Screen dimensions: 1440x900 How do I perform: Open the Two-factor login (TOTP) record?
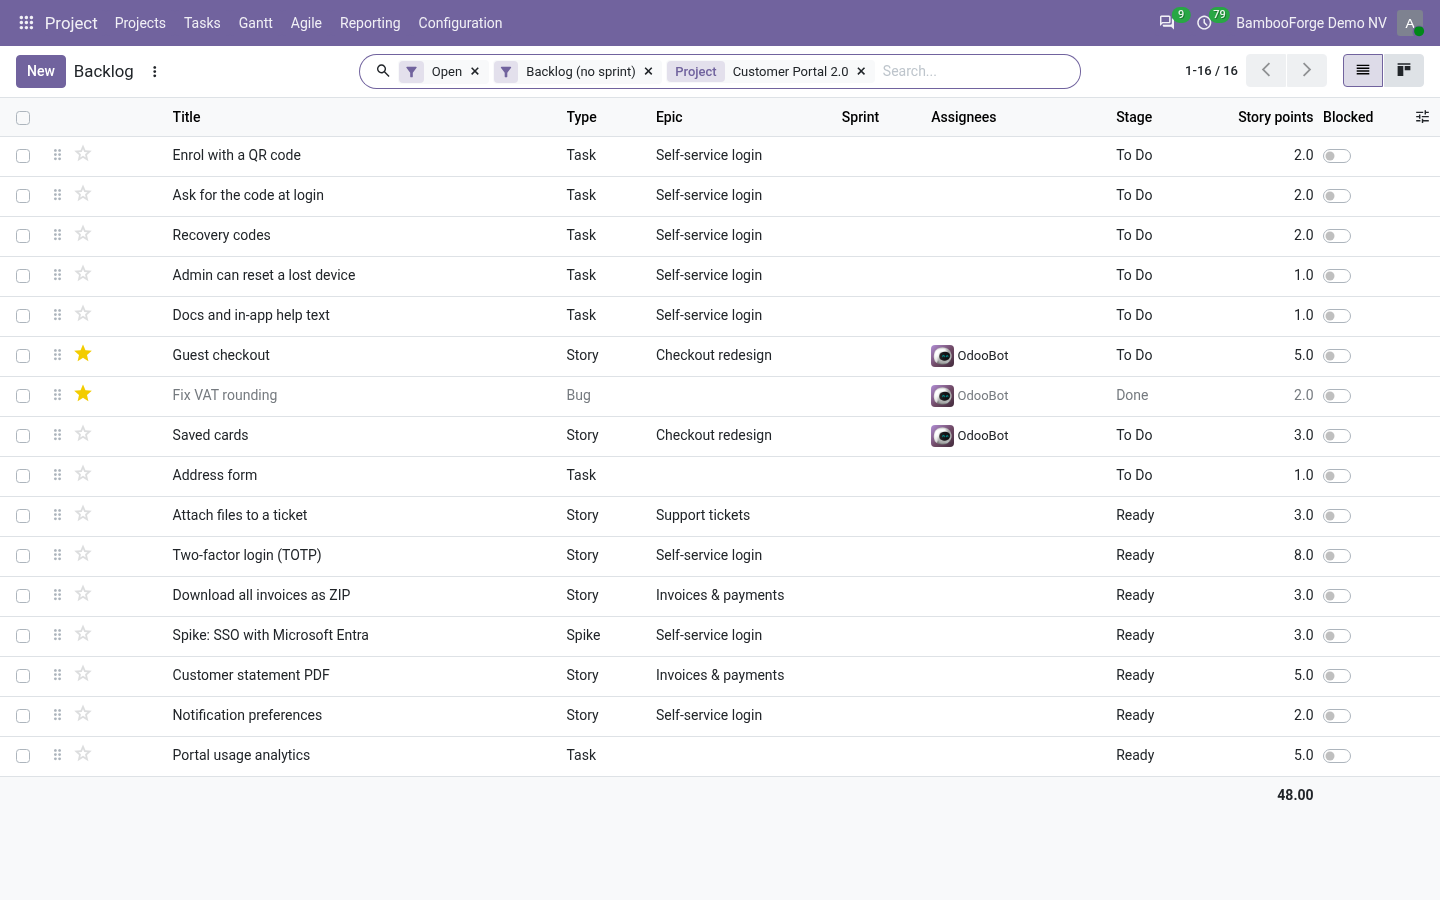[x=247, y=555]
